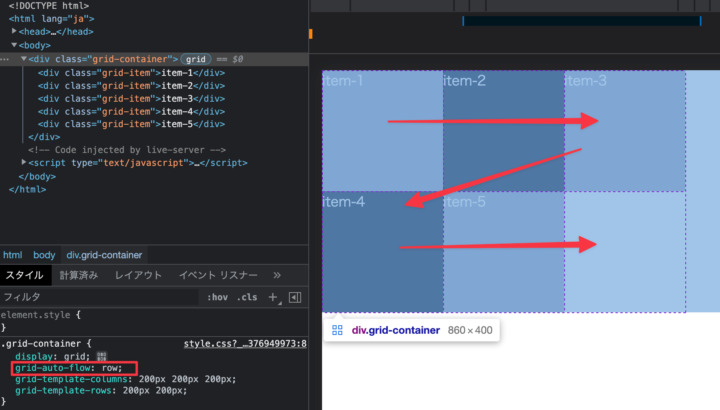Select the html lang="ja" line
This screenshot has width=720, height=410.
(x=51, y=19)
